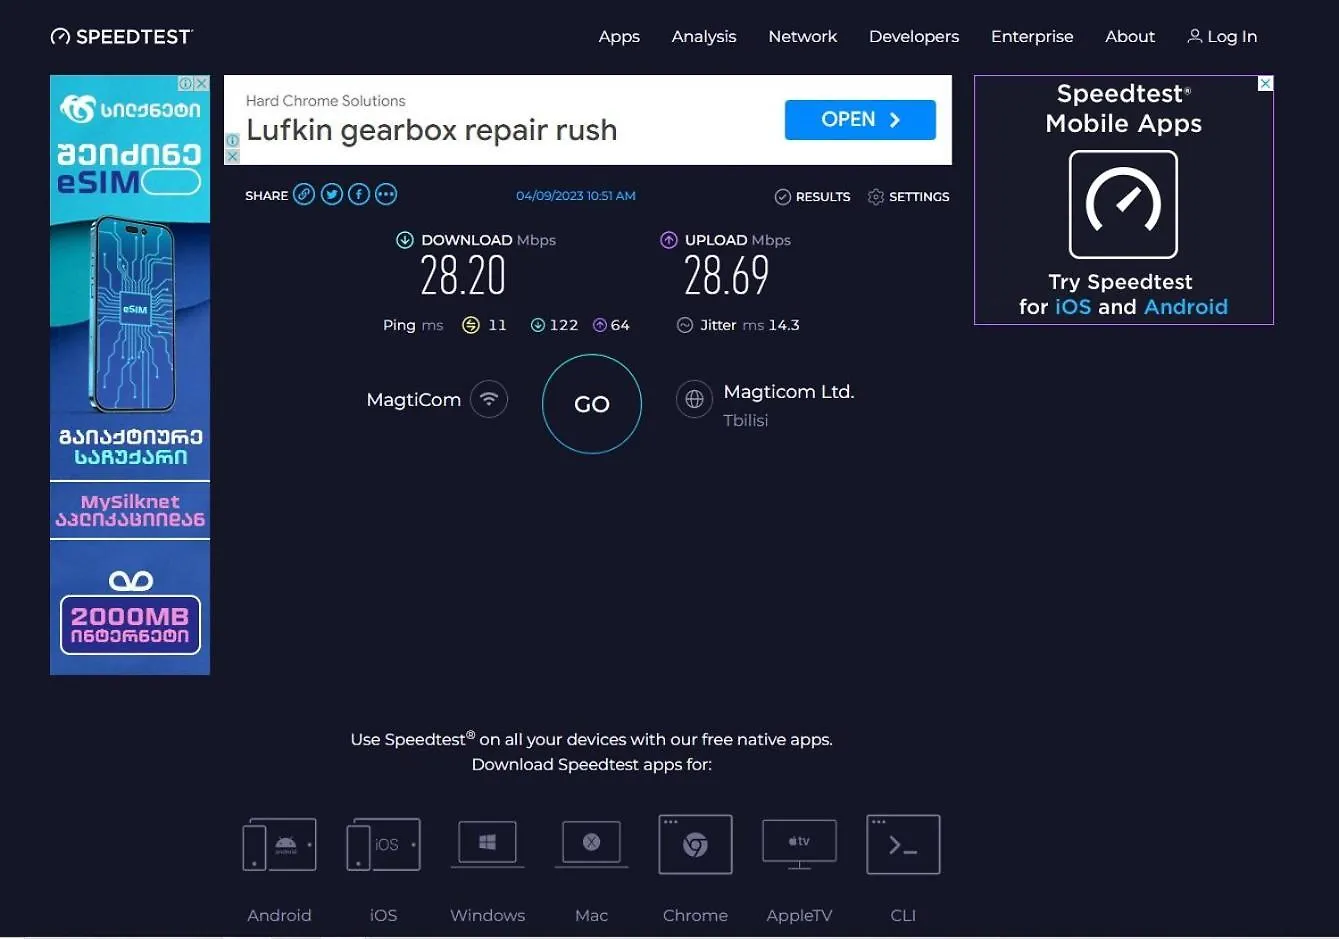Viewport: 1339px width, 939px height.
Task: Open the iOS app download icon
Action: pyautogui.click(x=383, y=845)
